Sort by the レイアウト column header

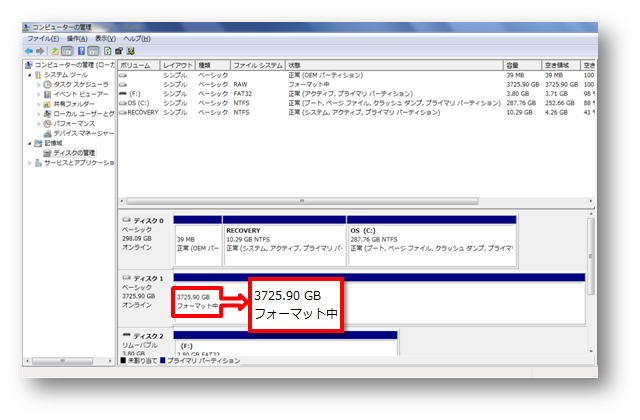[x=177, y=65]
